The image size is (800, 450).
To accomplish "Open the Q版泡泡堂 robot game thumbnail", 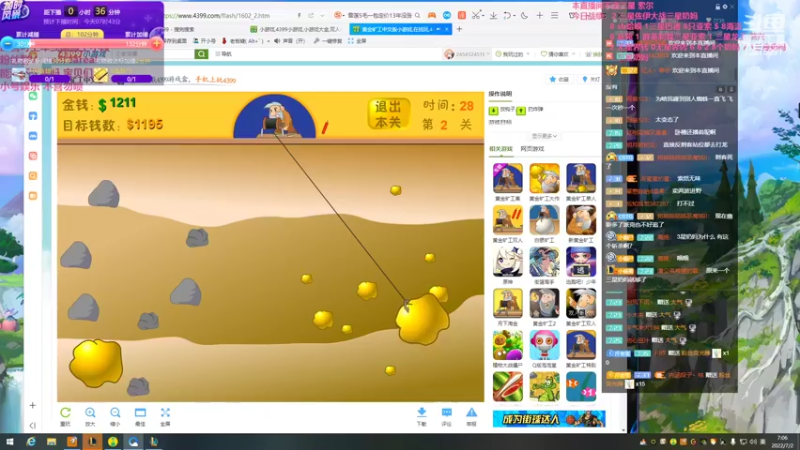I will click(x=544, y=345).
